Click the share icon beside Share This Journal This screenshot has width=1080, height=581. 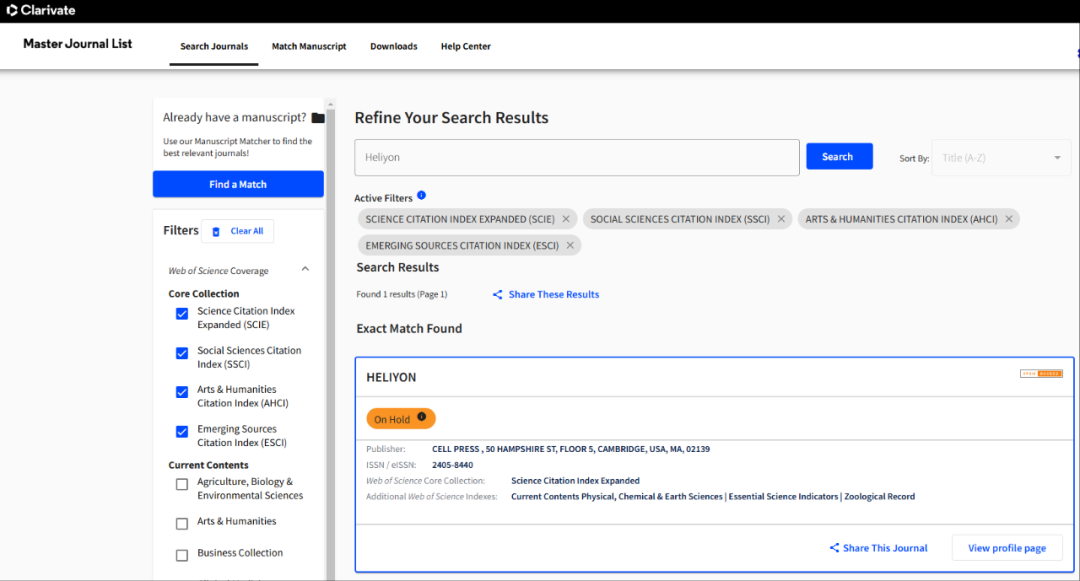pyautogui.click(x=834, y=548)
